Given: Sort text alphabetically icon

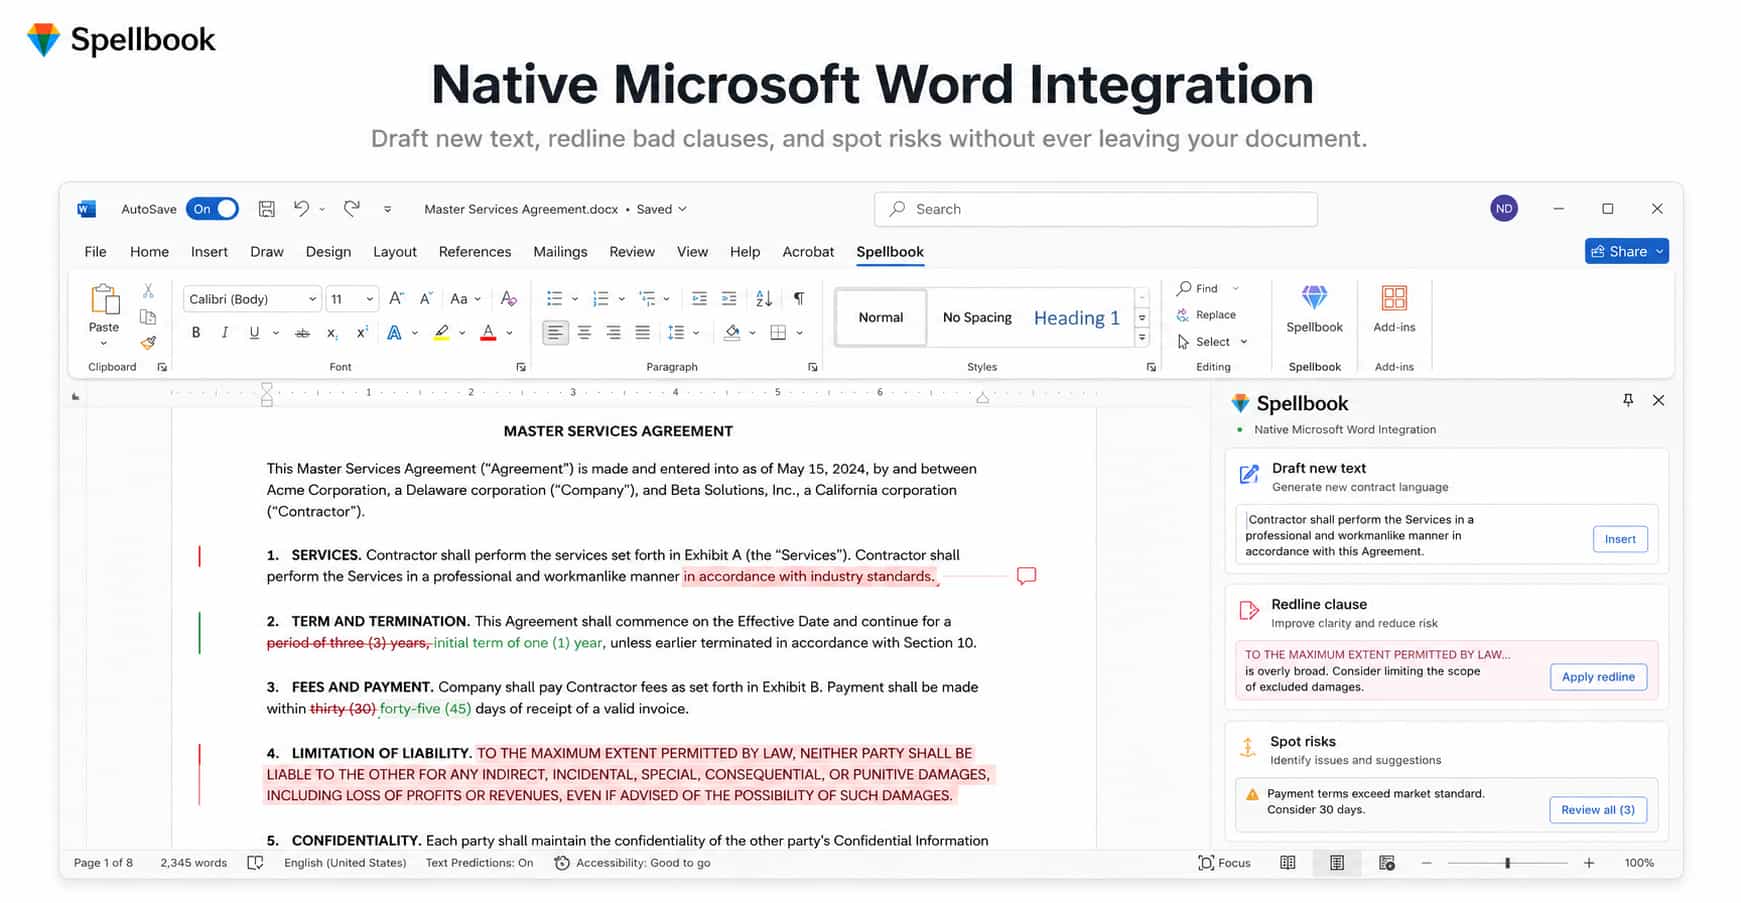Looking at the screenshot, I should [764, 298].
